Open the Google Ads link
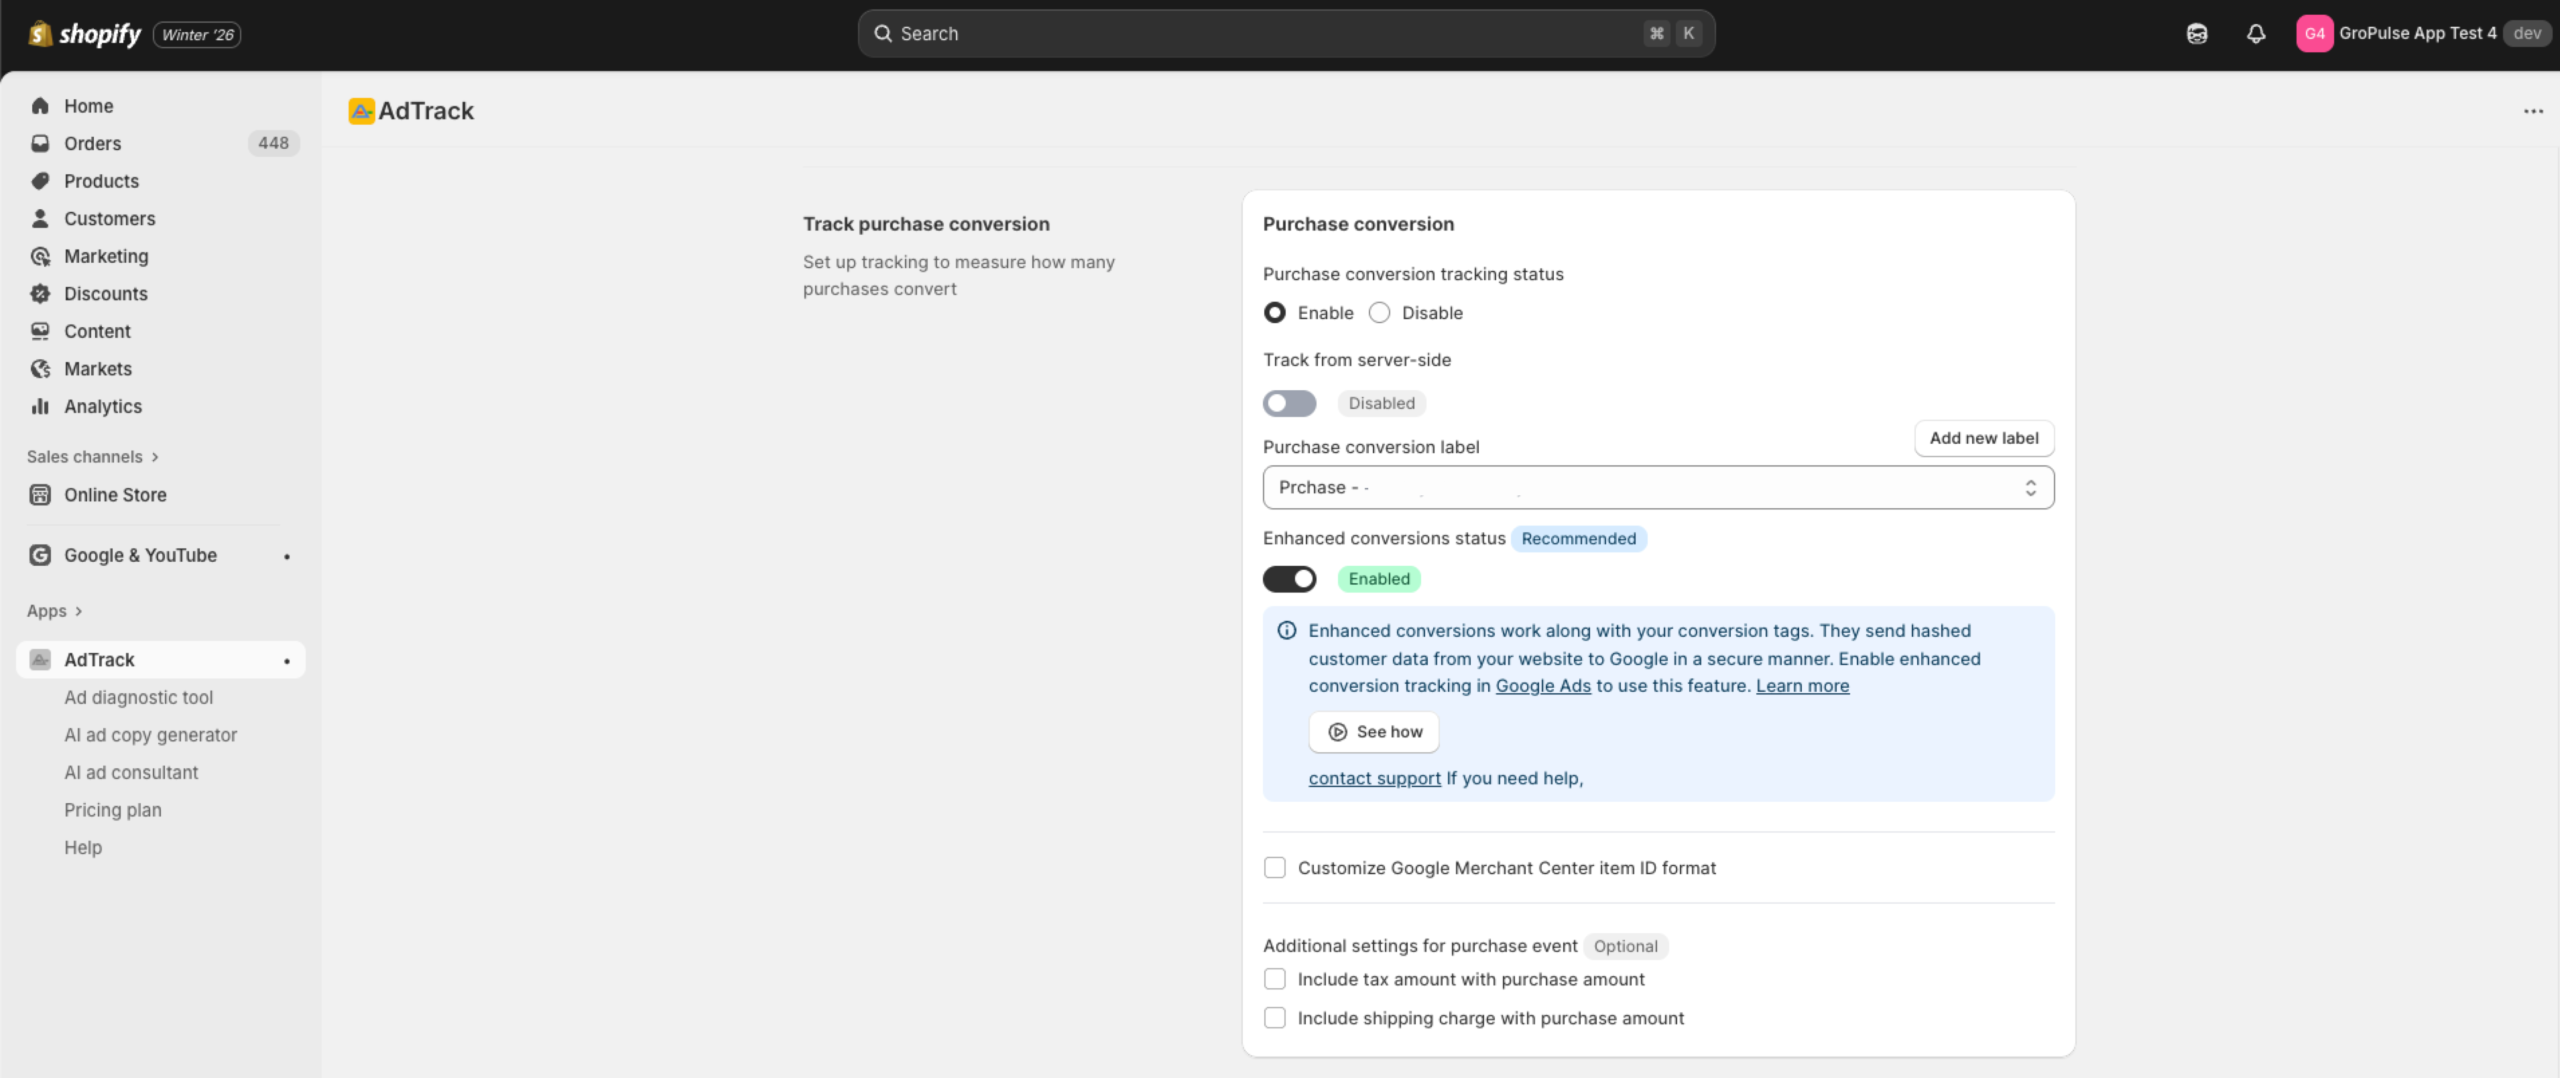 pos(1542,686)
